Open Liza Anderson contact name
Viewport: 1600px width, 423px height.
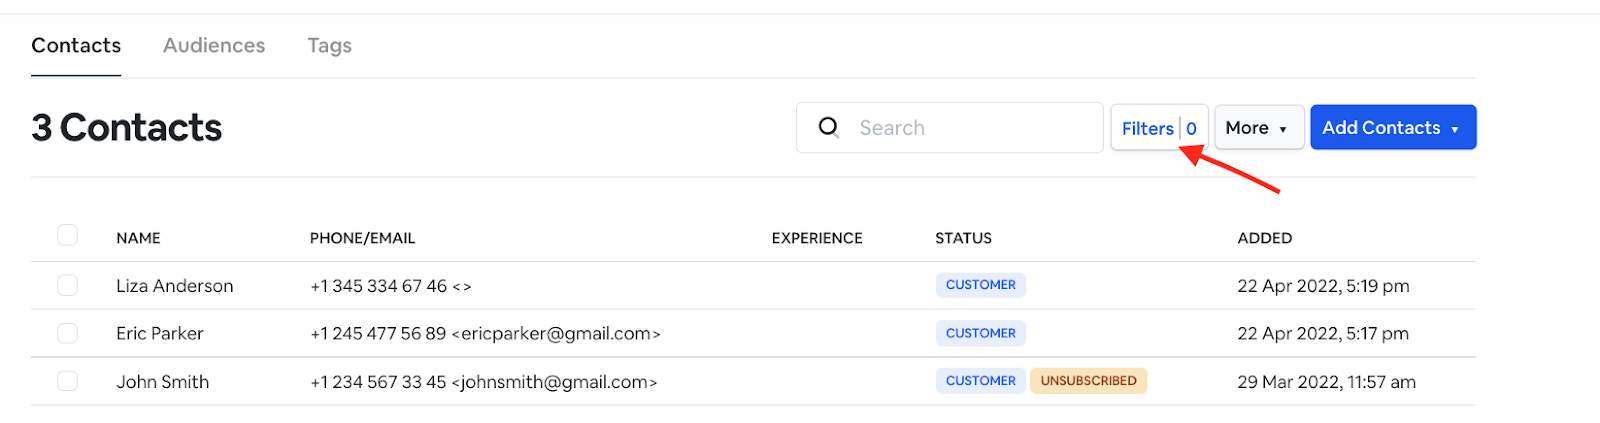tap(174, 286)
